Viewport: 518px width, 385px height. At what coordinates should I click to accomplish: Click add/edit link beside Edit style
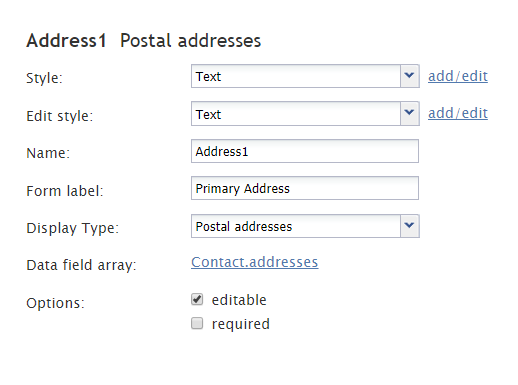(x=458, y=113)
